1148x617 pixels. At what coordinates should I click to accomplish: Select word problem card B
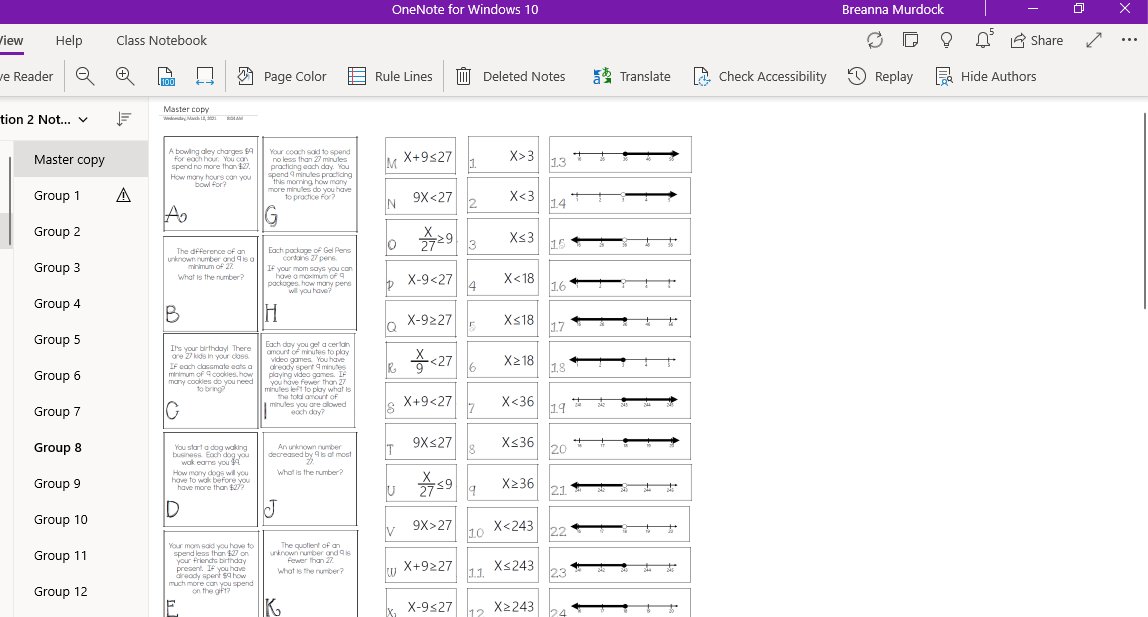(x=211, y=283)
